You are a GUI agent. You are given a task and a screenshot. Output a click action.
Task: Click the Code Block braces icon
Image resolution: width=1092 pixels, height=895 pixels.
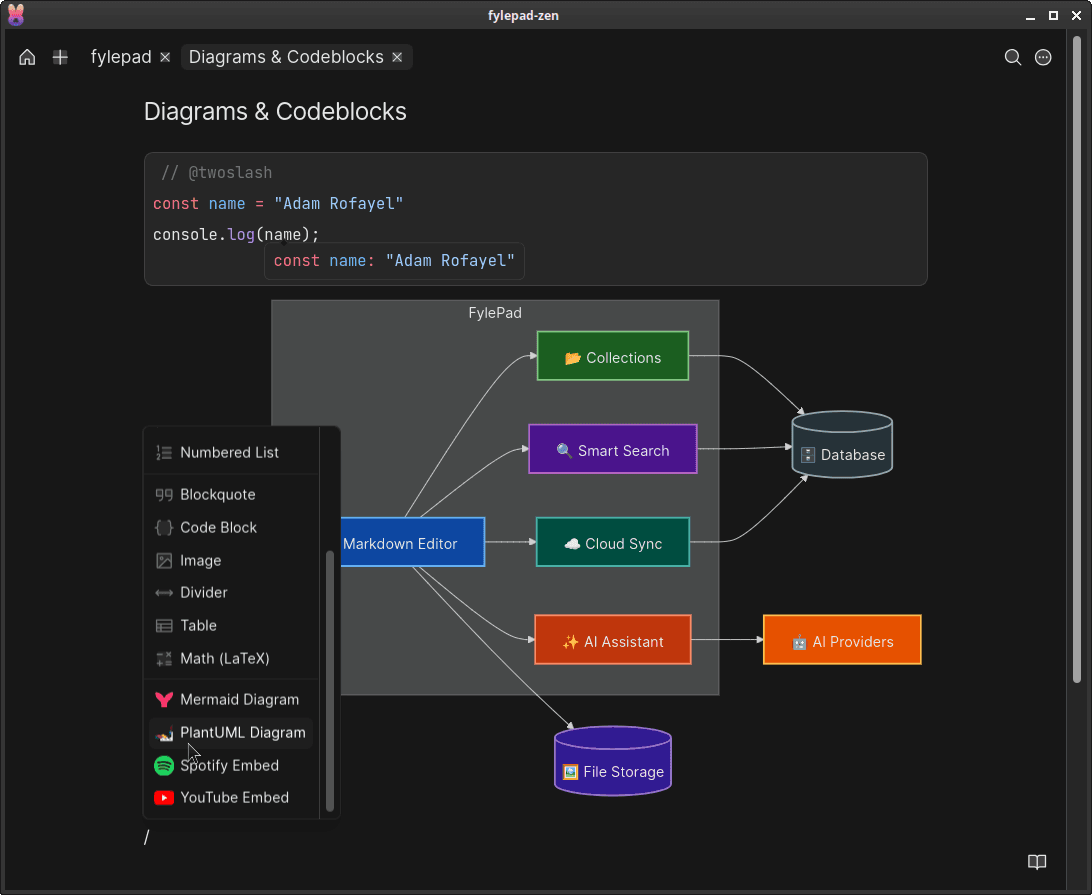[164, 527]
